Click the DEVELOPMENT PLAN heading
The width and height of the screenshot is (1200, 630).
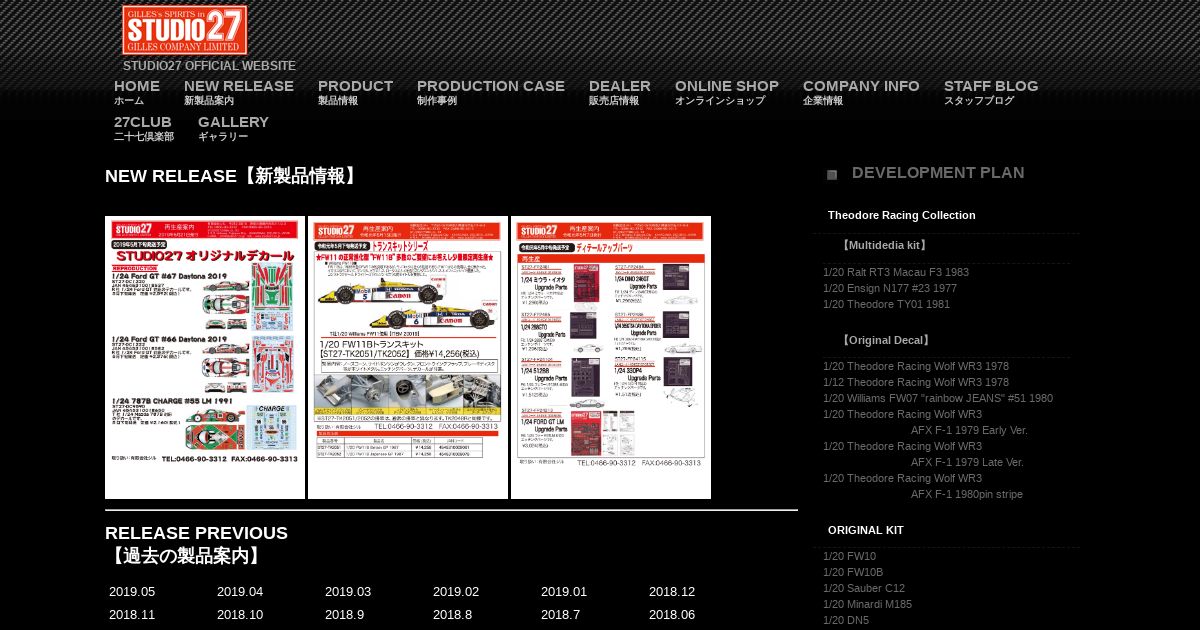[x=938, y=173]
